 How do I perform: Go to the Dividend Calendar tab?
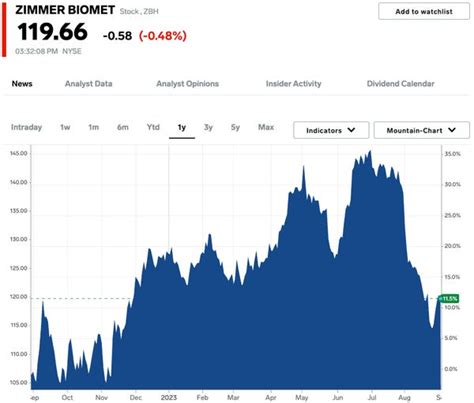[x=400, y=84]
